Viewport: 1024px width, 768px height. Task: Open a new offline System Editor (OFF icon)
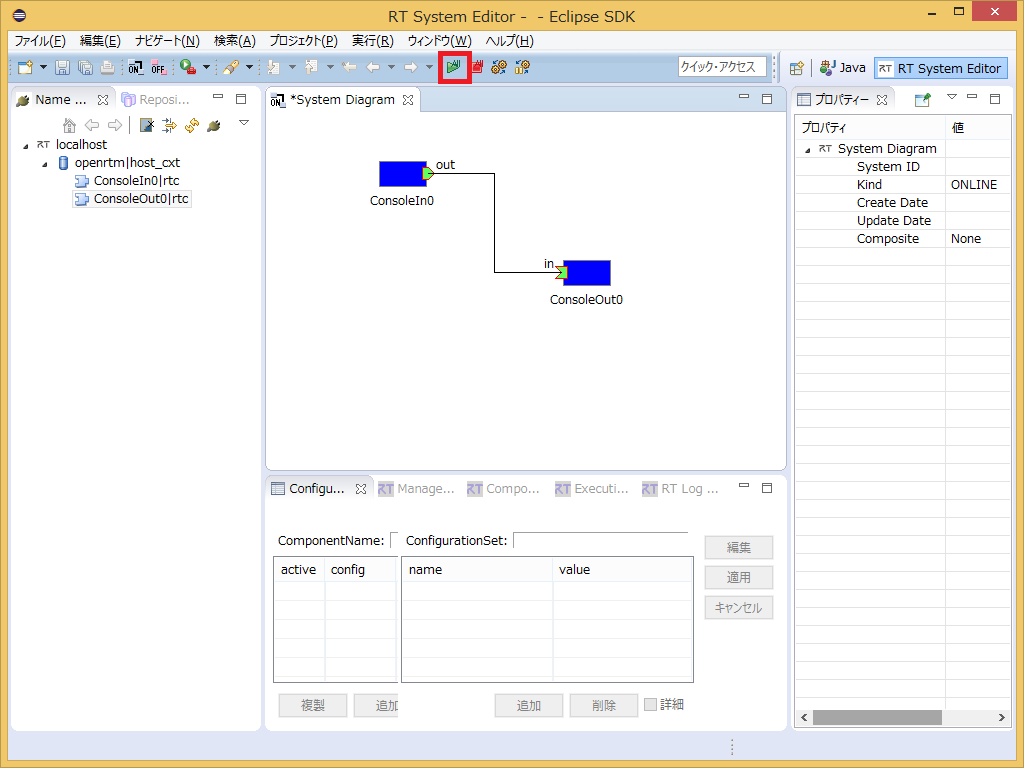pyautogui.click(x=158, y=67)
